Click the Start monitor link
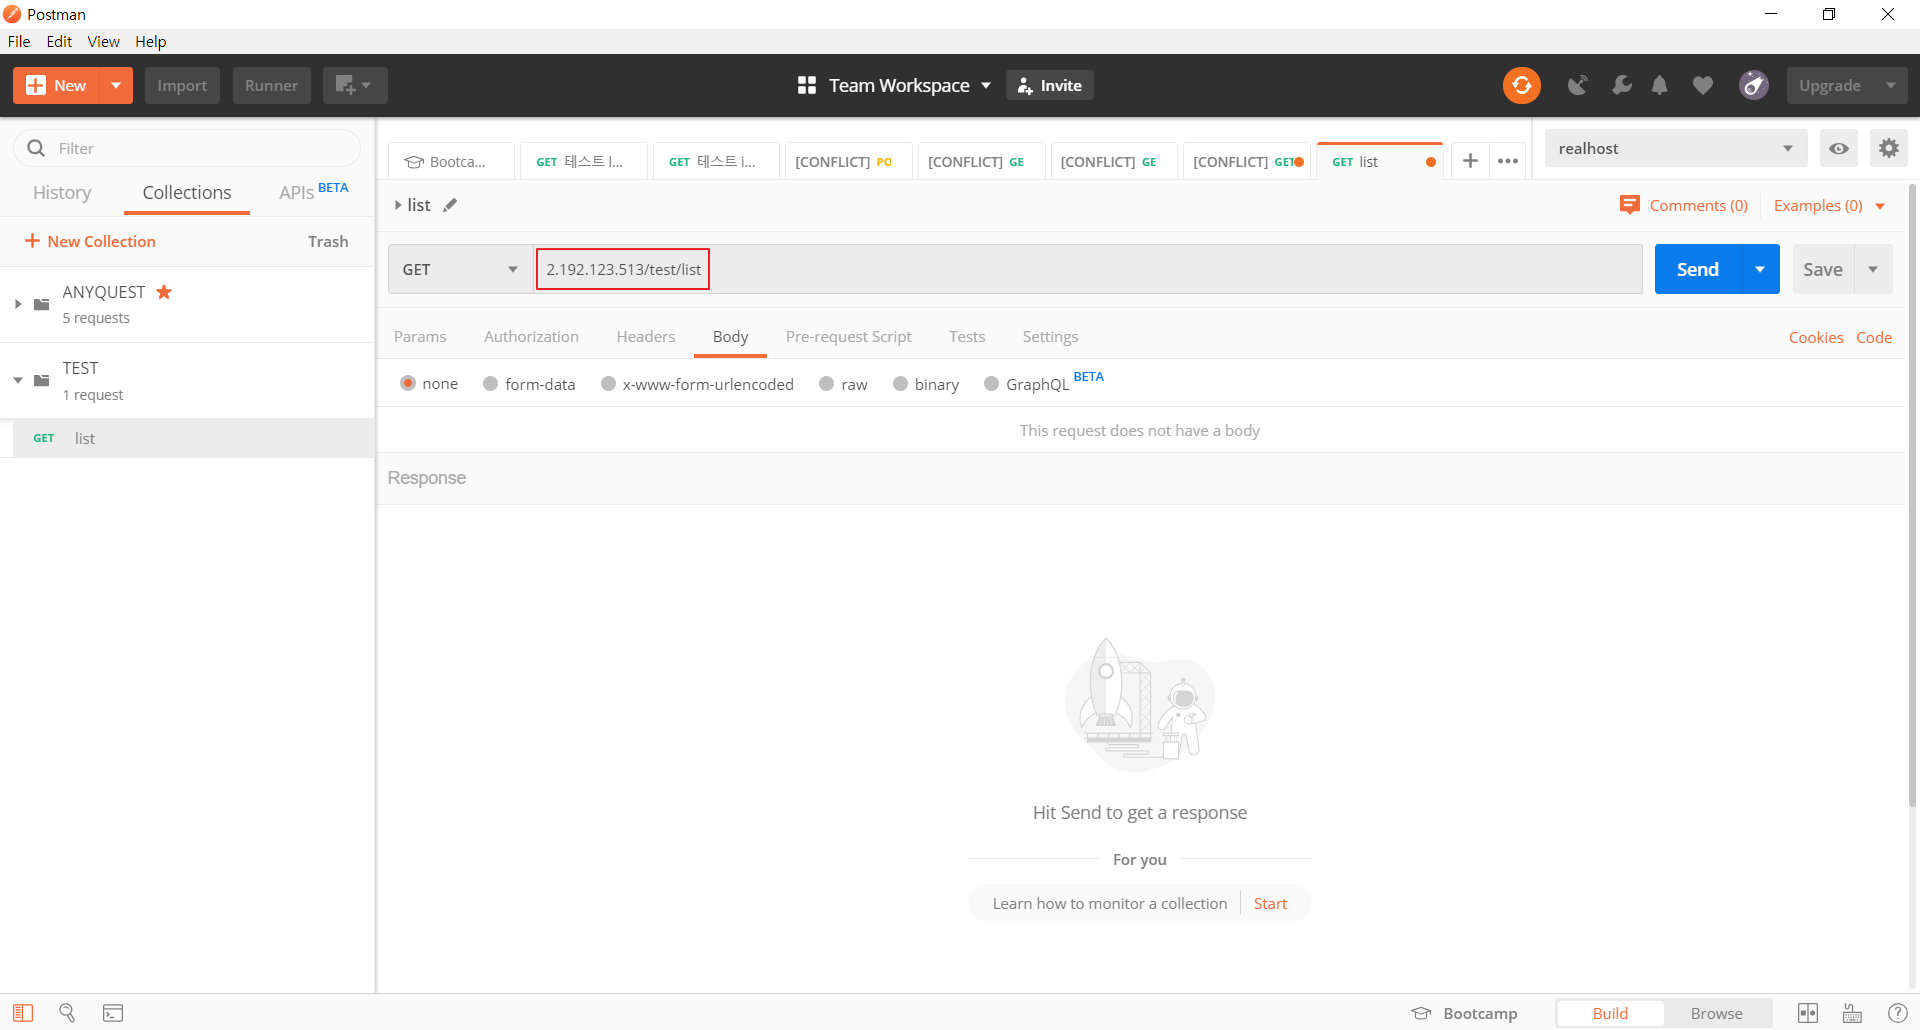Screen dimensions: 1920x1030 [1270, 903]
